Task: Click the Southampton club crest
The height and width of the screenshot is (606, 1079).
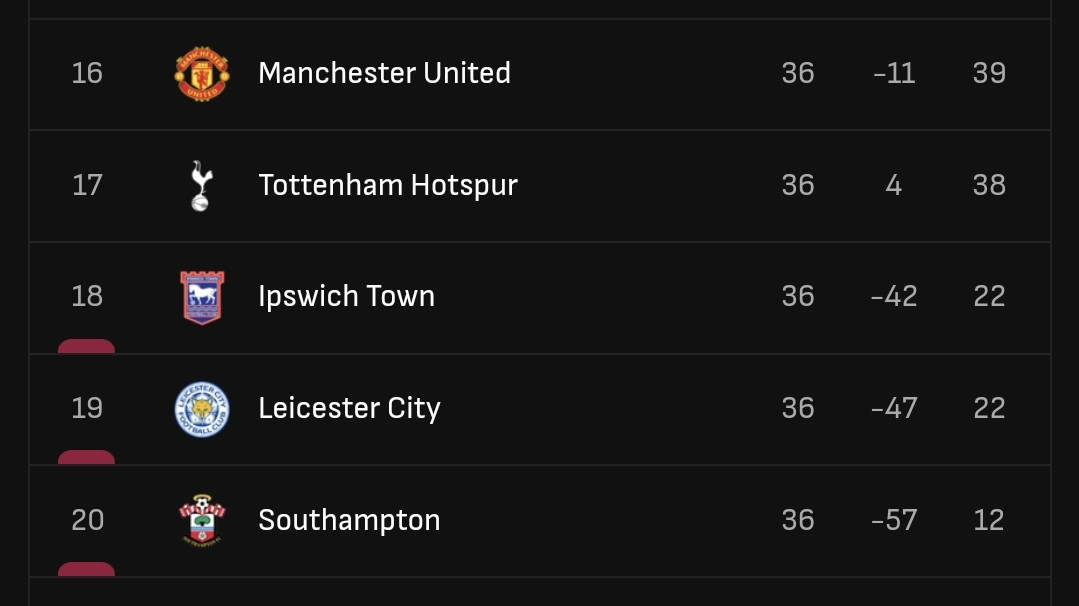Action: pos(201,520)
